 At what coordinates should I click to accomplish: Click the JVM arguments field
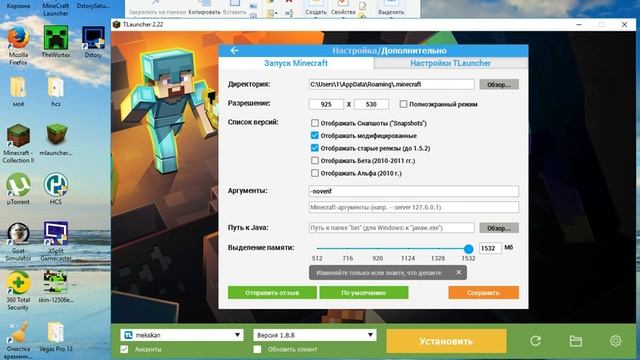pyautogui.click(x=413, y=191)
